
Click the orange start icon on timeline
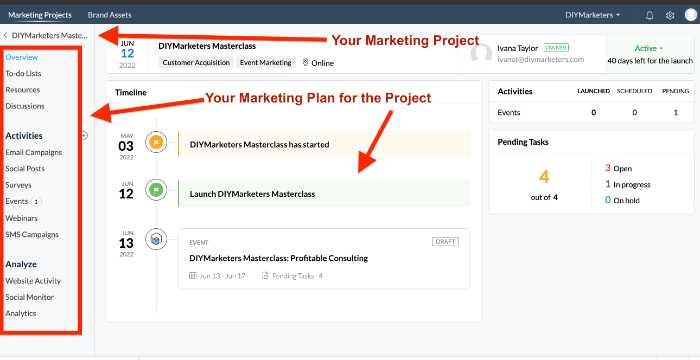[156, 142]
